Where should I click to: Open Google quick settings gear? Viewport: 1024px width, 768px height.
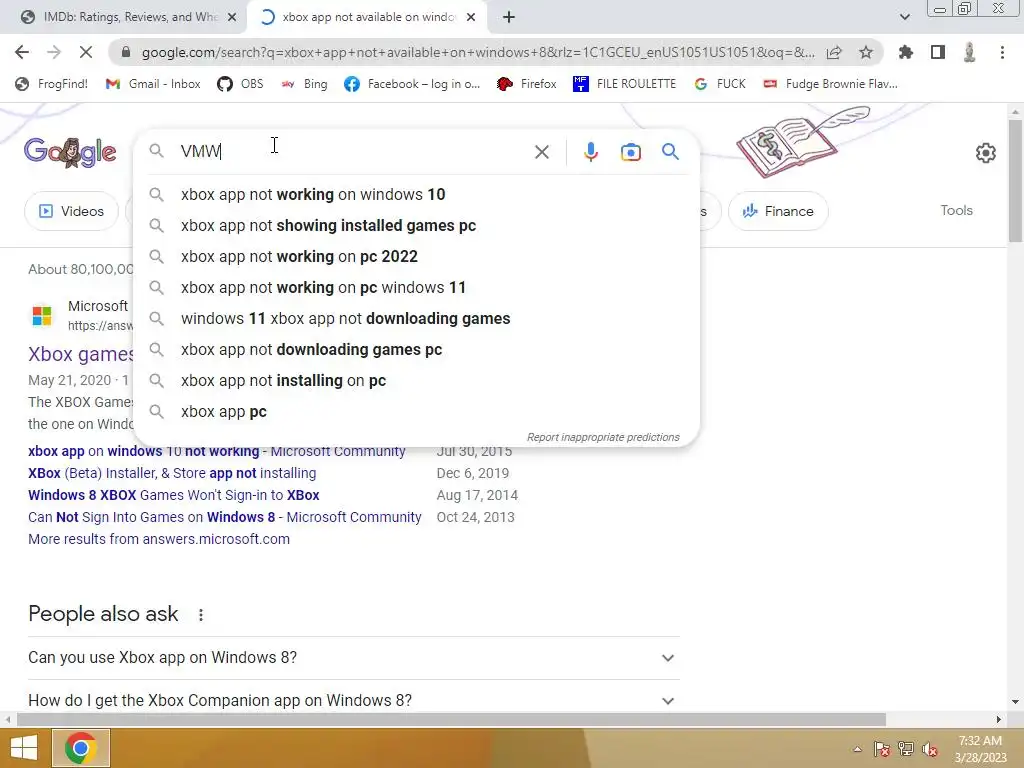point(985,153)
